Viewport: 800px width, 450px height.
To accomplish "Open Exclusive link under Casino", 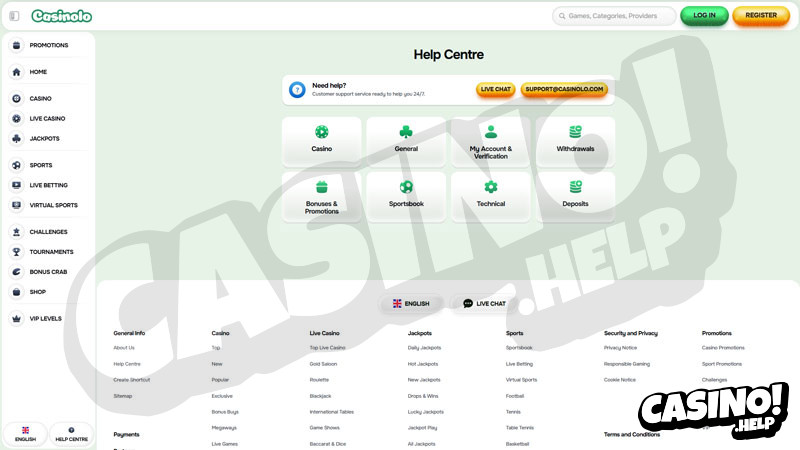I will click(x=222, y=396).
